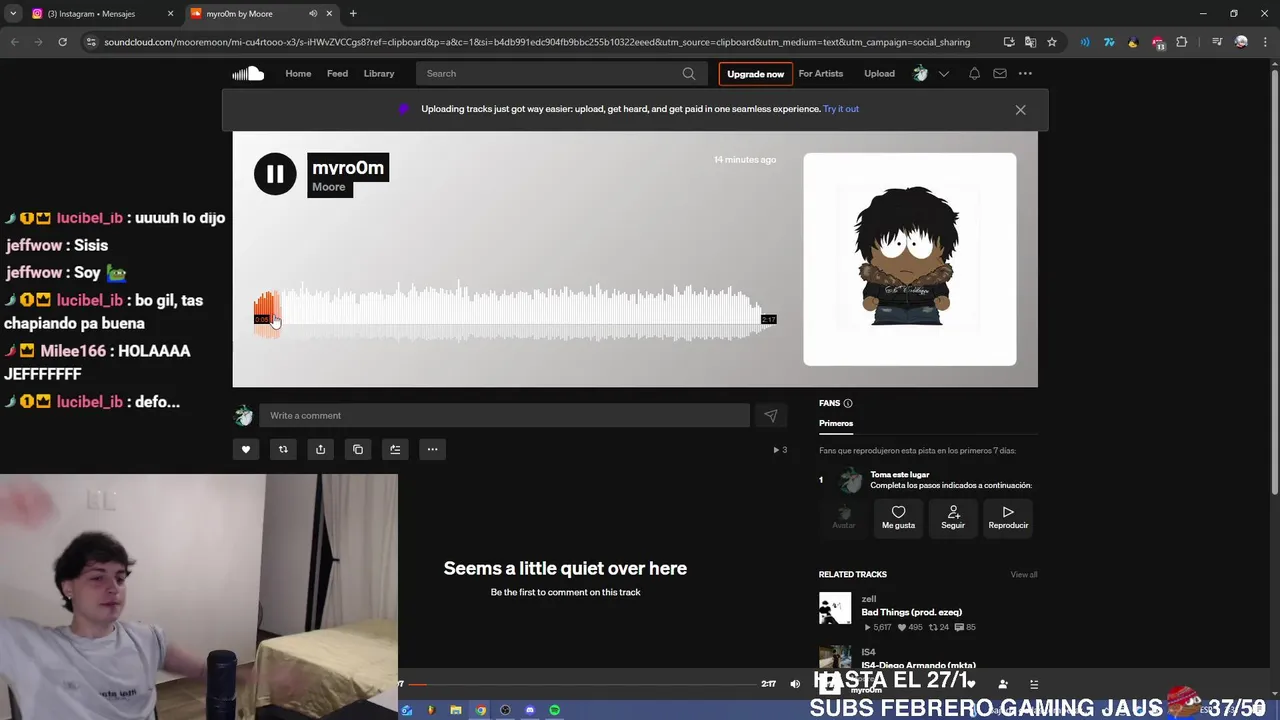
Task: Open File Explorer from the taskbar
Action: 456,710
